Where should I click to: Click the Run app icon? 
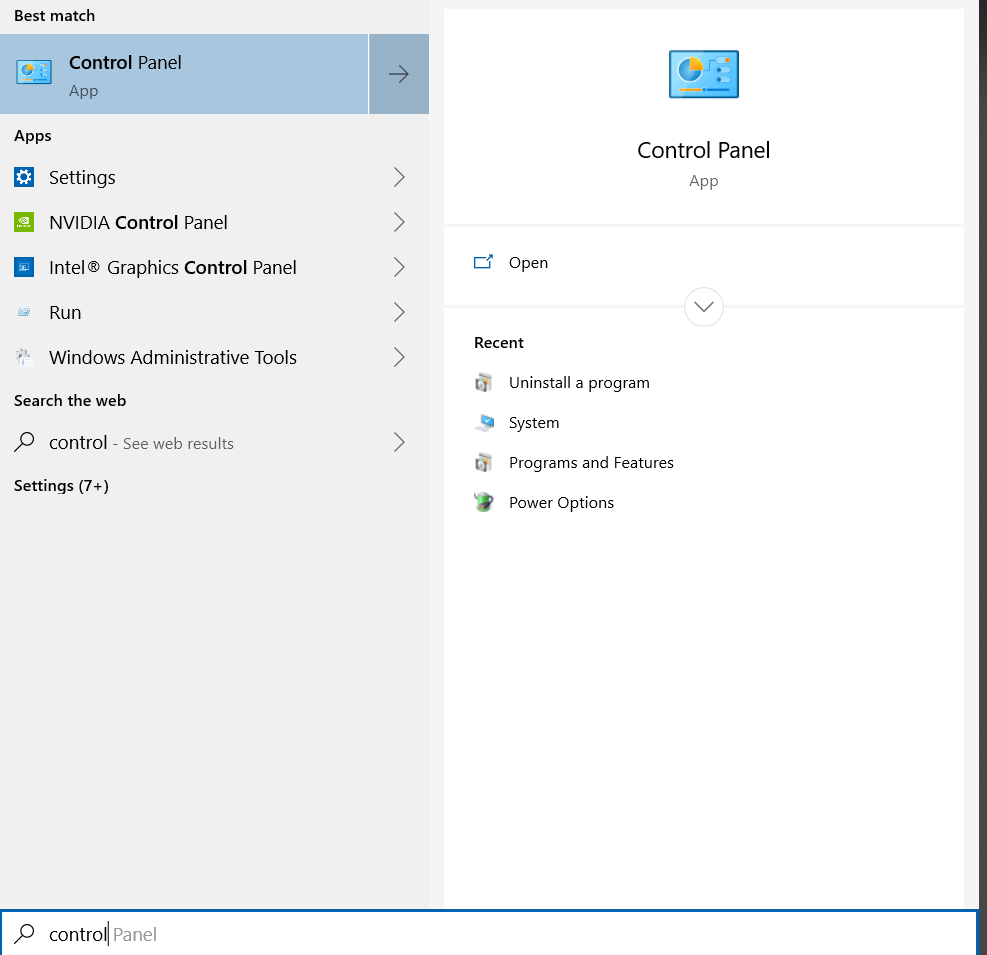pos(24,312)
